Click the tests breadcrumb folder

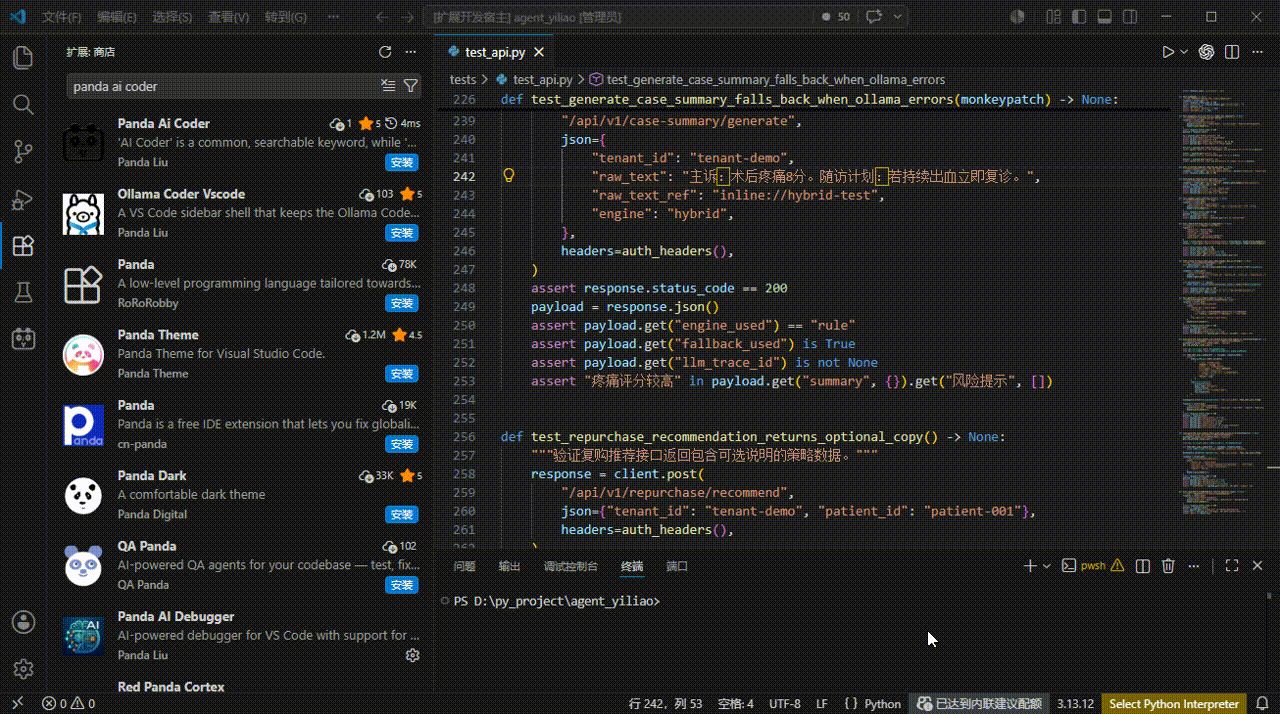(x=463, y=79)
